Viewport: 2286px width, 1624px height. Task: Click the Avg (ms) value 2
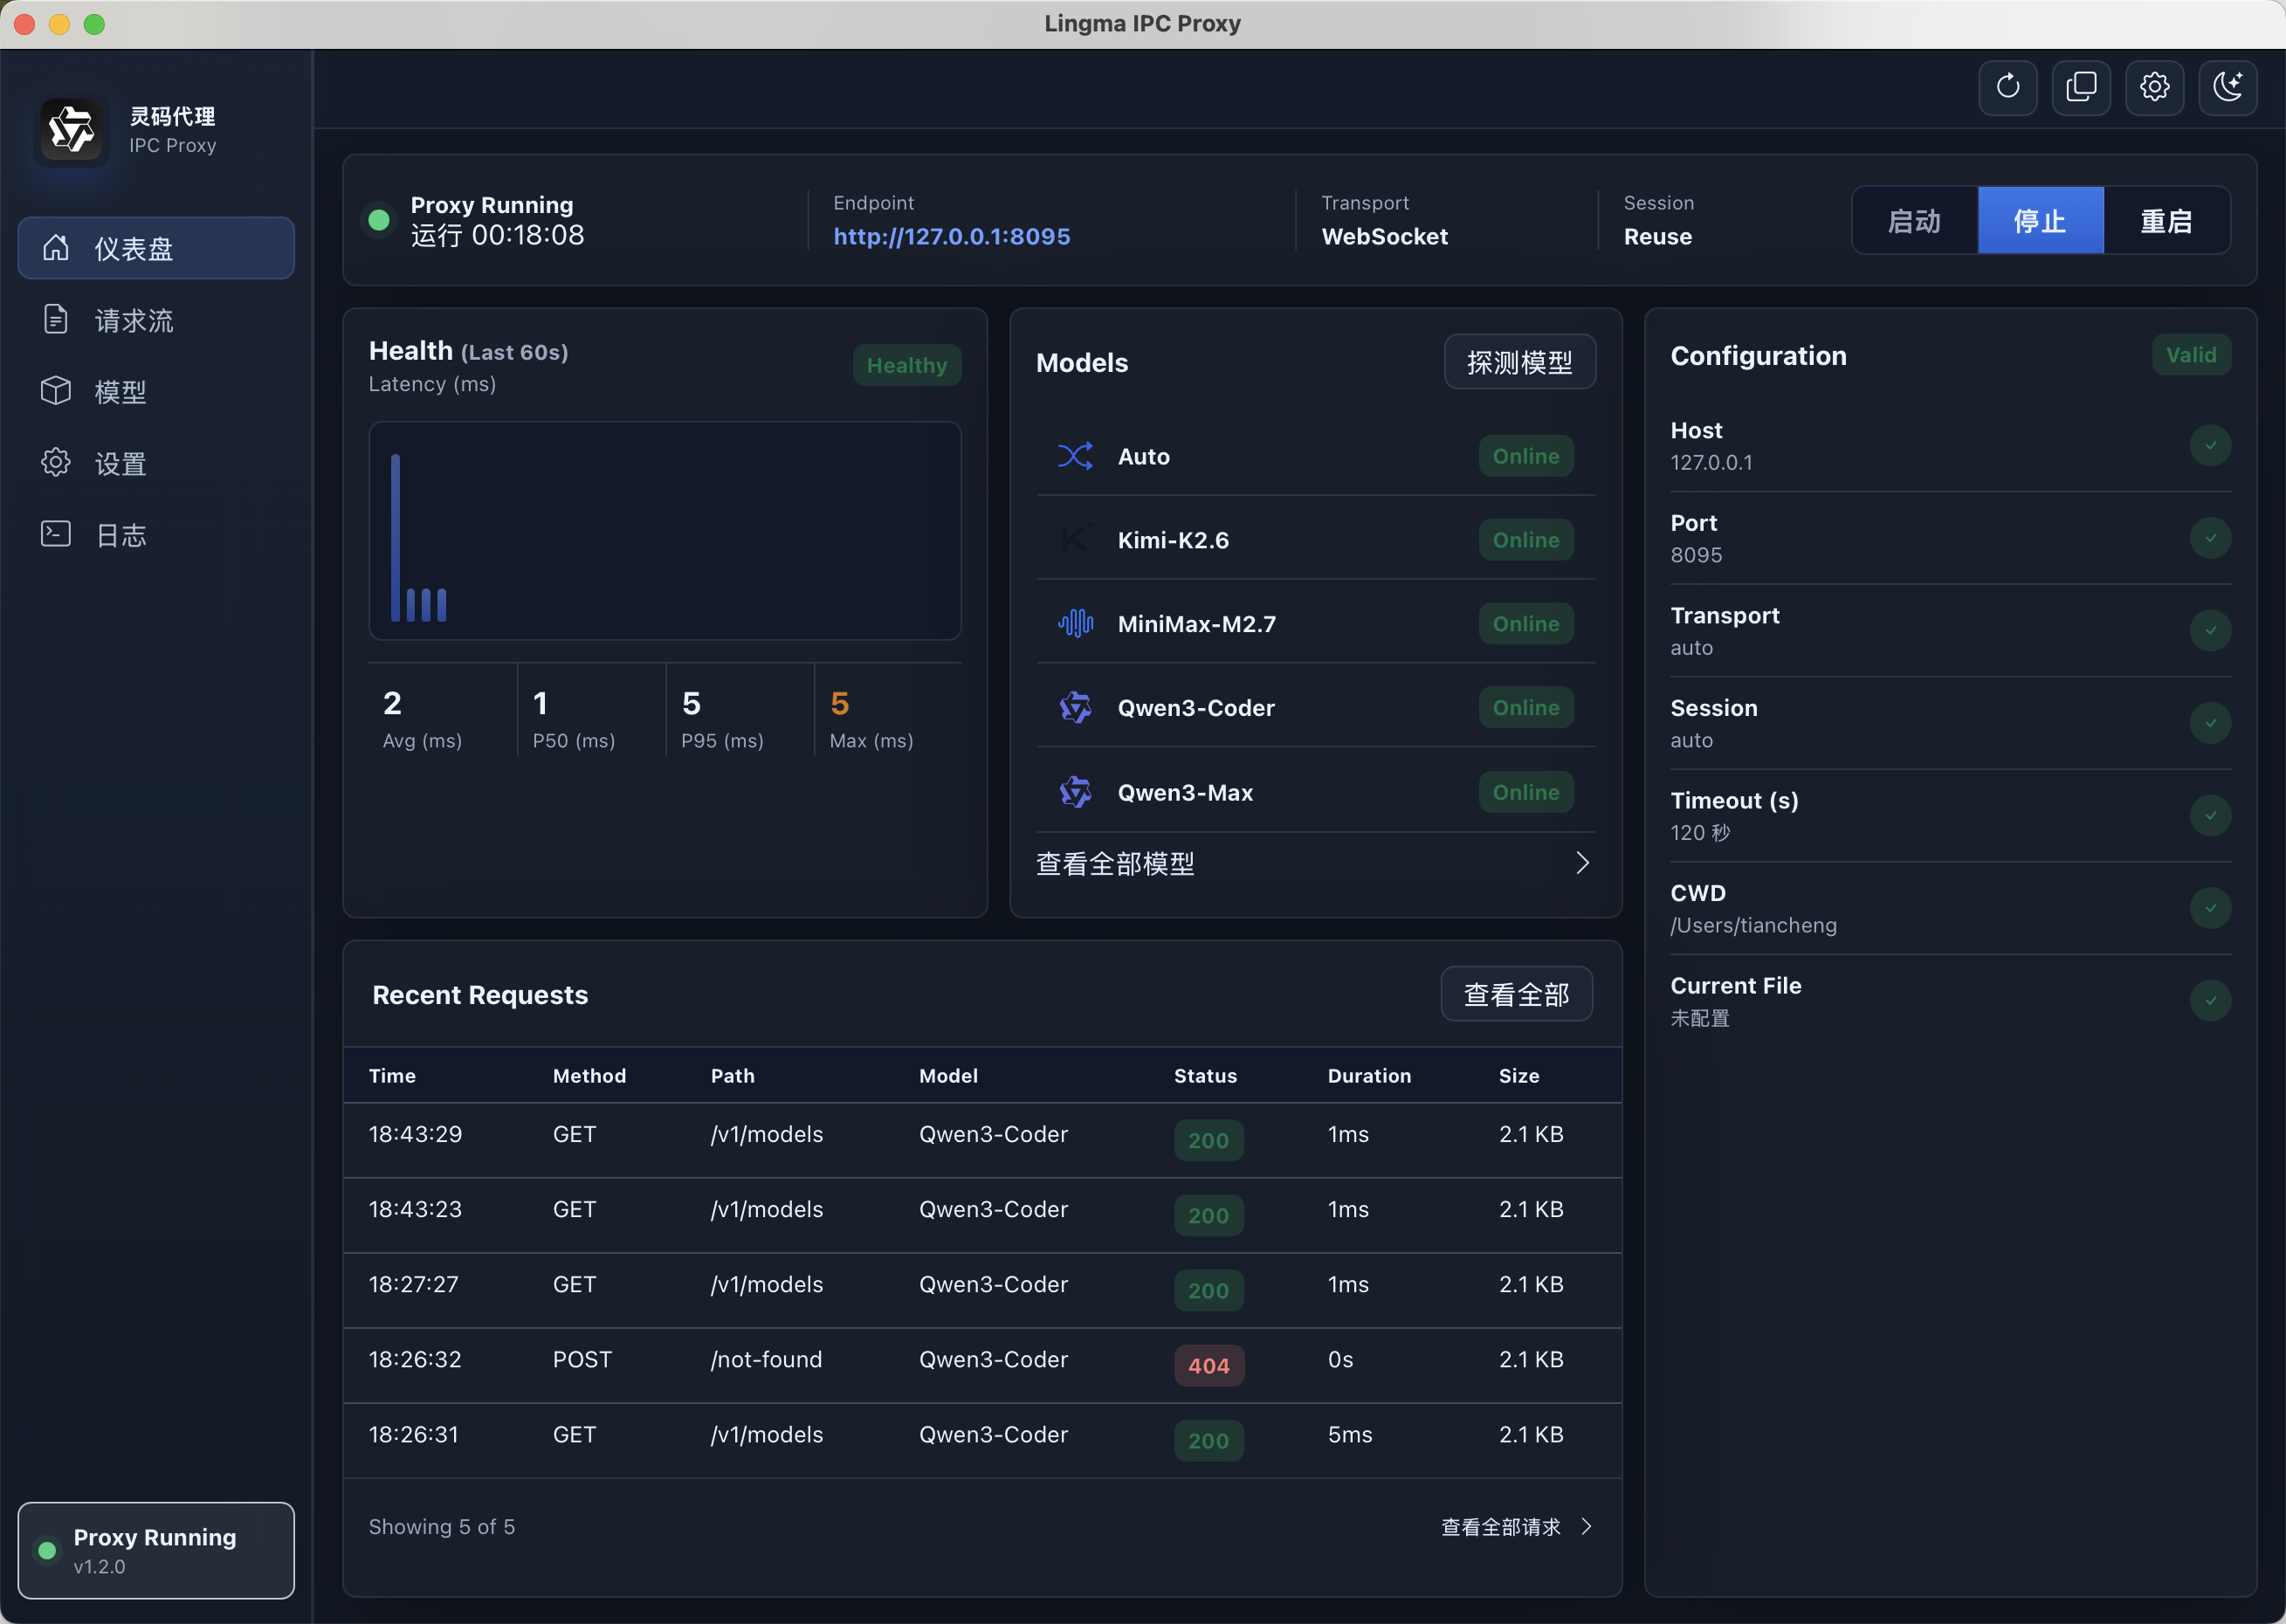coord(392,703)
